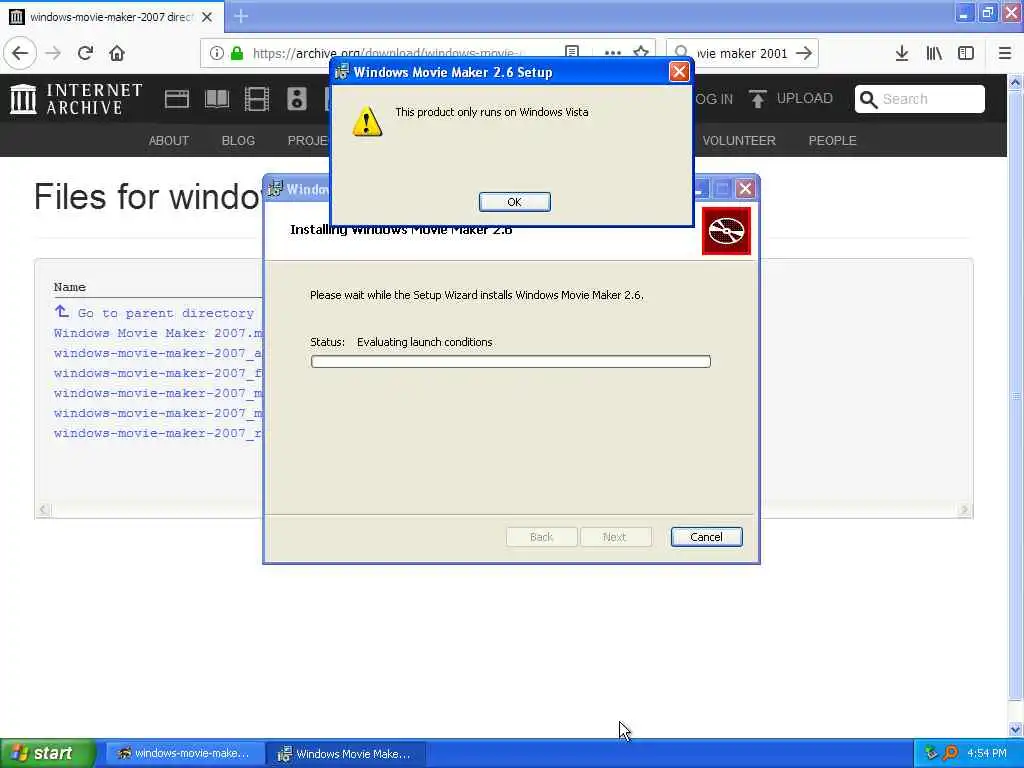Click the installation progress bar
1024x768 pixels.
(x=511, y=362)
